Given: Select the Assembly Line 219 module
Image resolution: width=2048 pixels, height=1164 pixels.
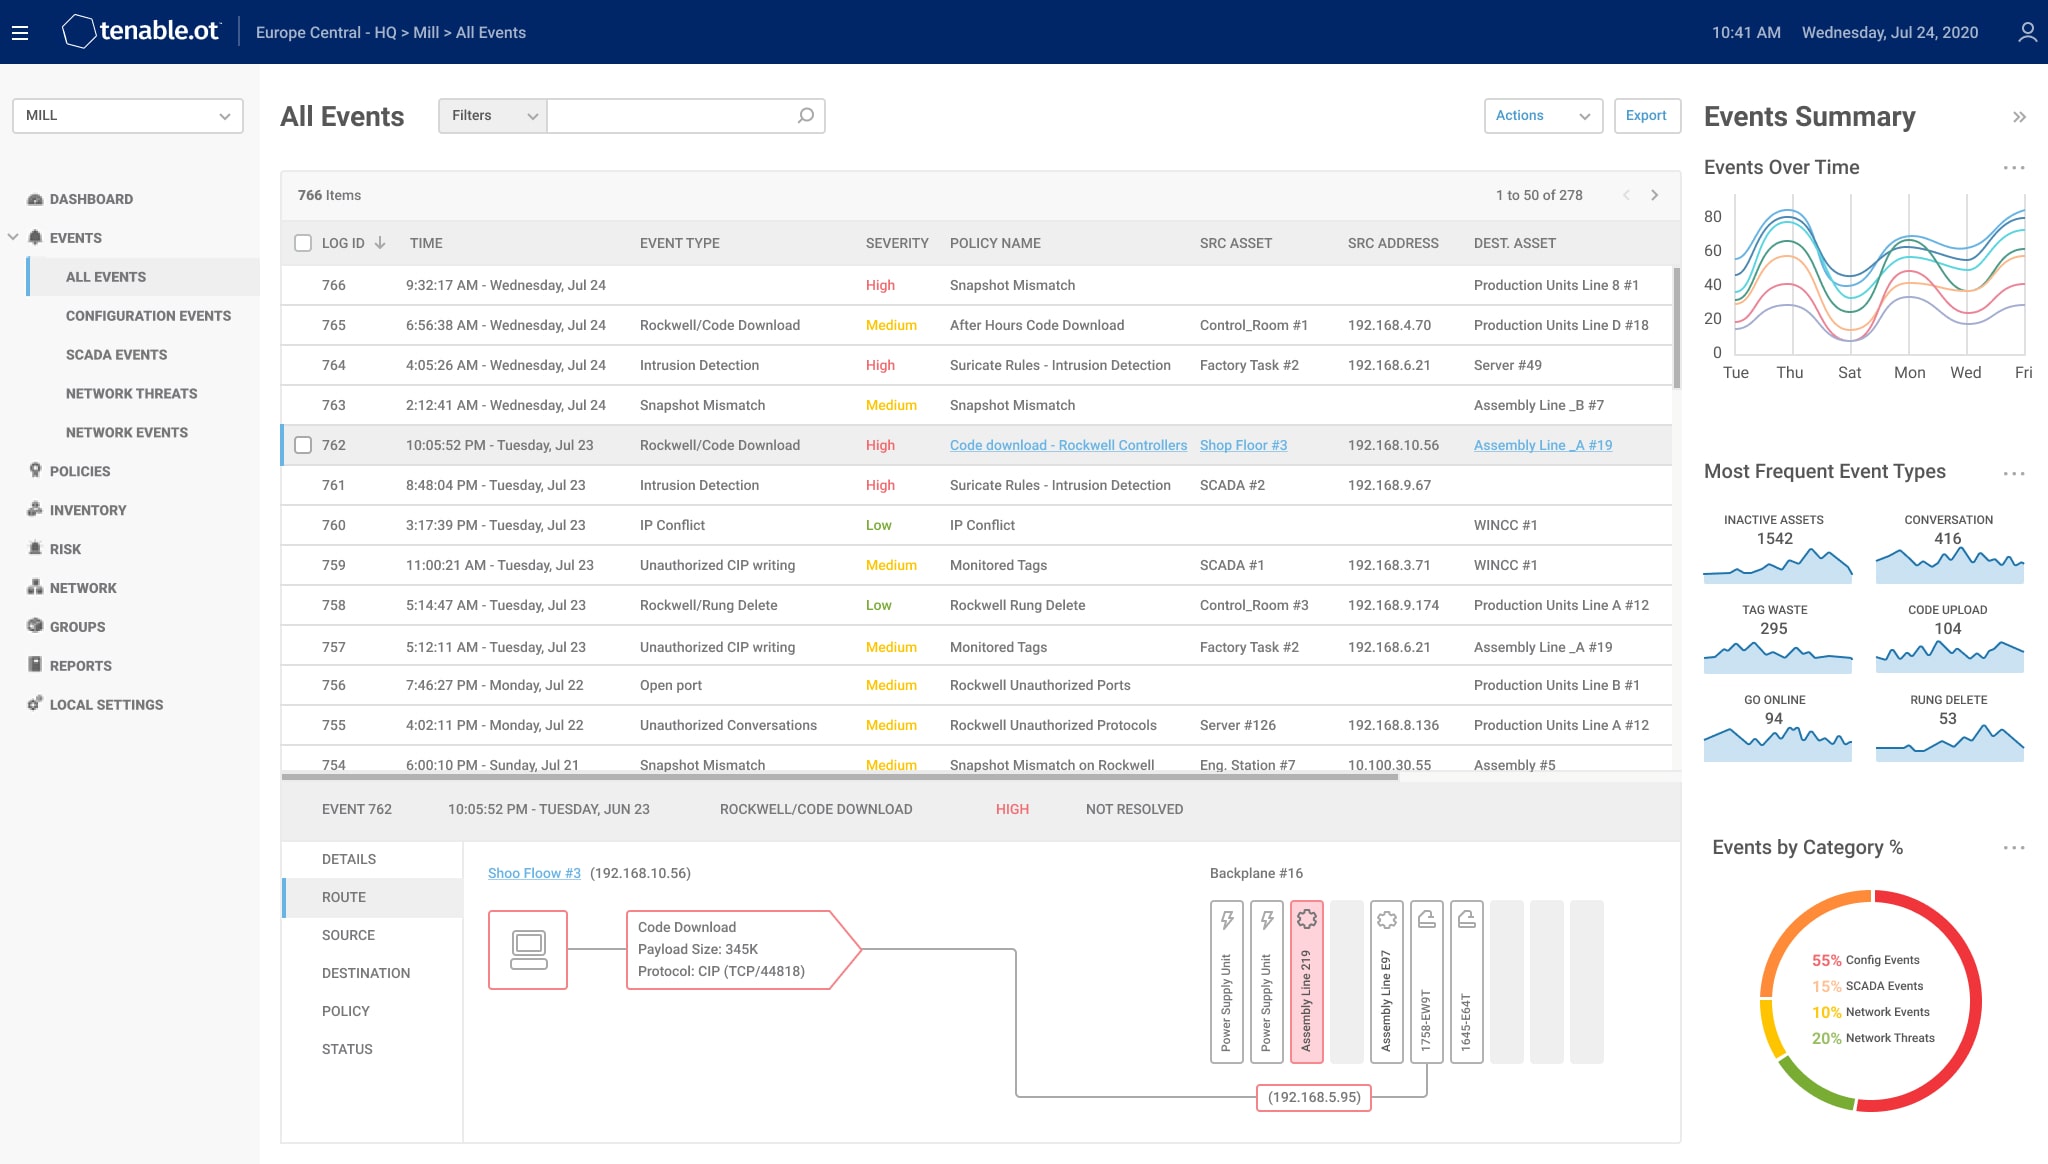Looking at the screenshot, I should (x=1307, y=982).
